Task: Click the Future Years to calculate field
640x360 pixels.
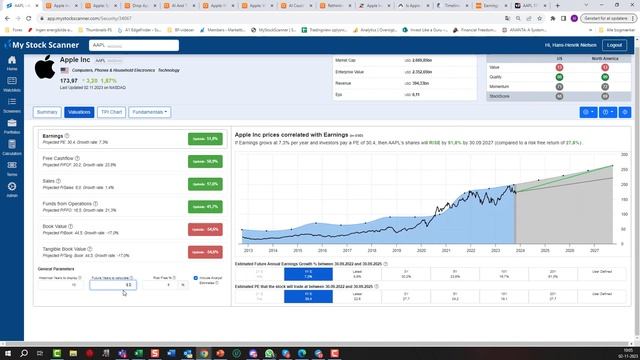Action: pos(113,285)
